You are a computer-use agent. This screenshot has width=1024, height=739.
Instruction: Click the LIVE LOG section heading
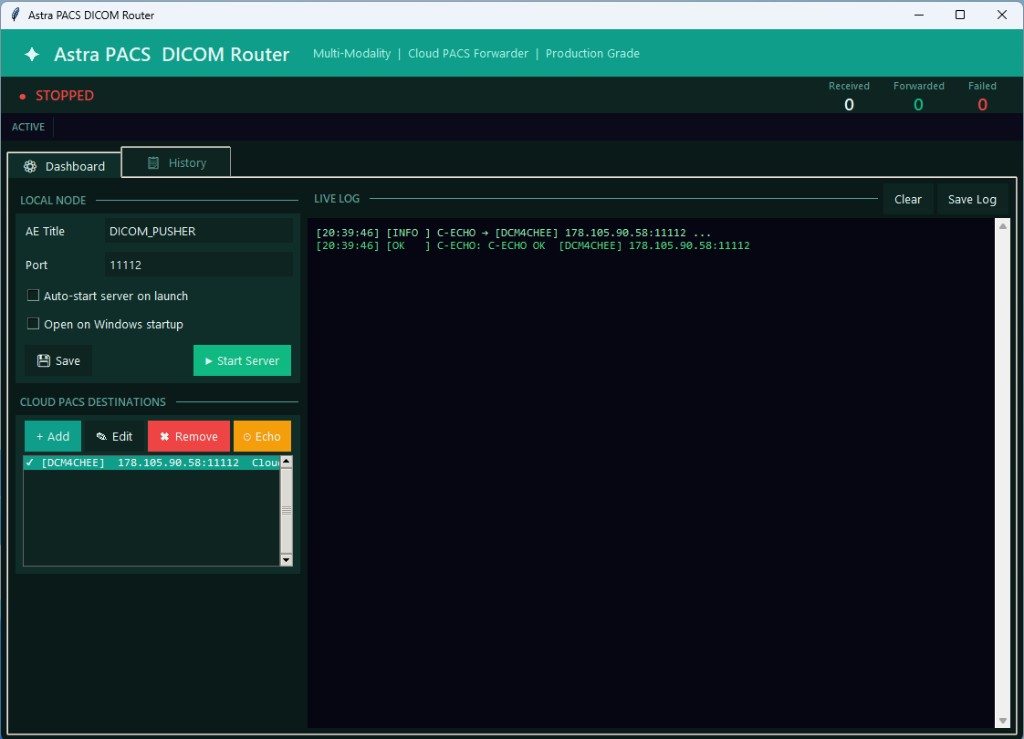click(x=337, y=198)
